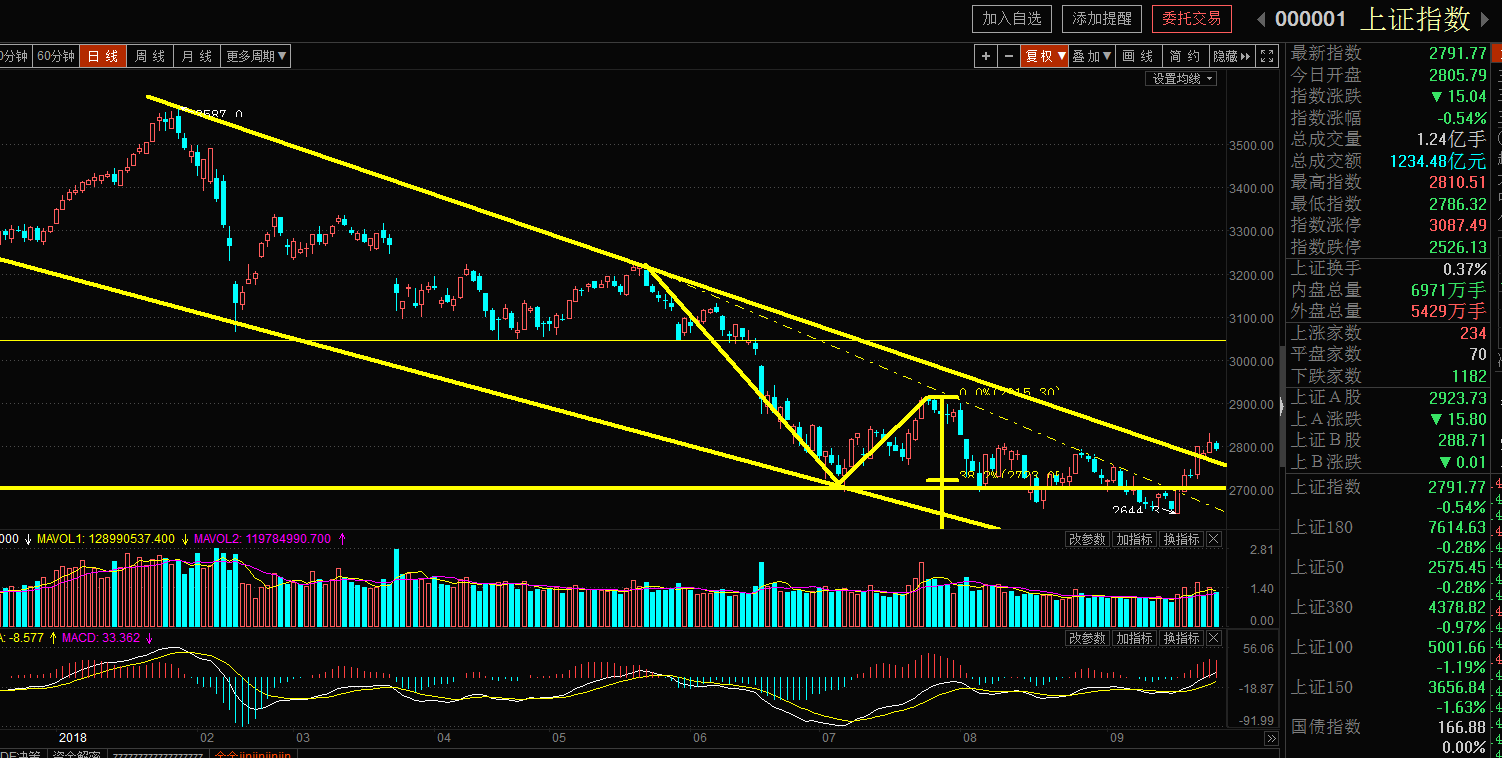
Task: Select the 日线 daily period tab
Action: point(102,56)
